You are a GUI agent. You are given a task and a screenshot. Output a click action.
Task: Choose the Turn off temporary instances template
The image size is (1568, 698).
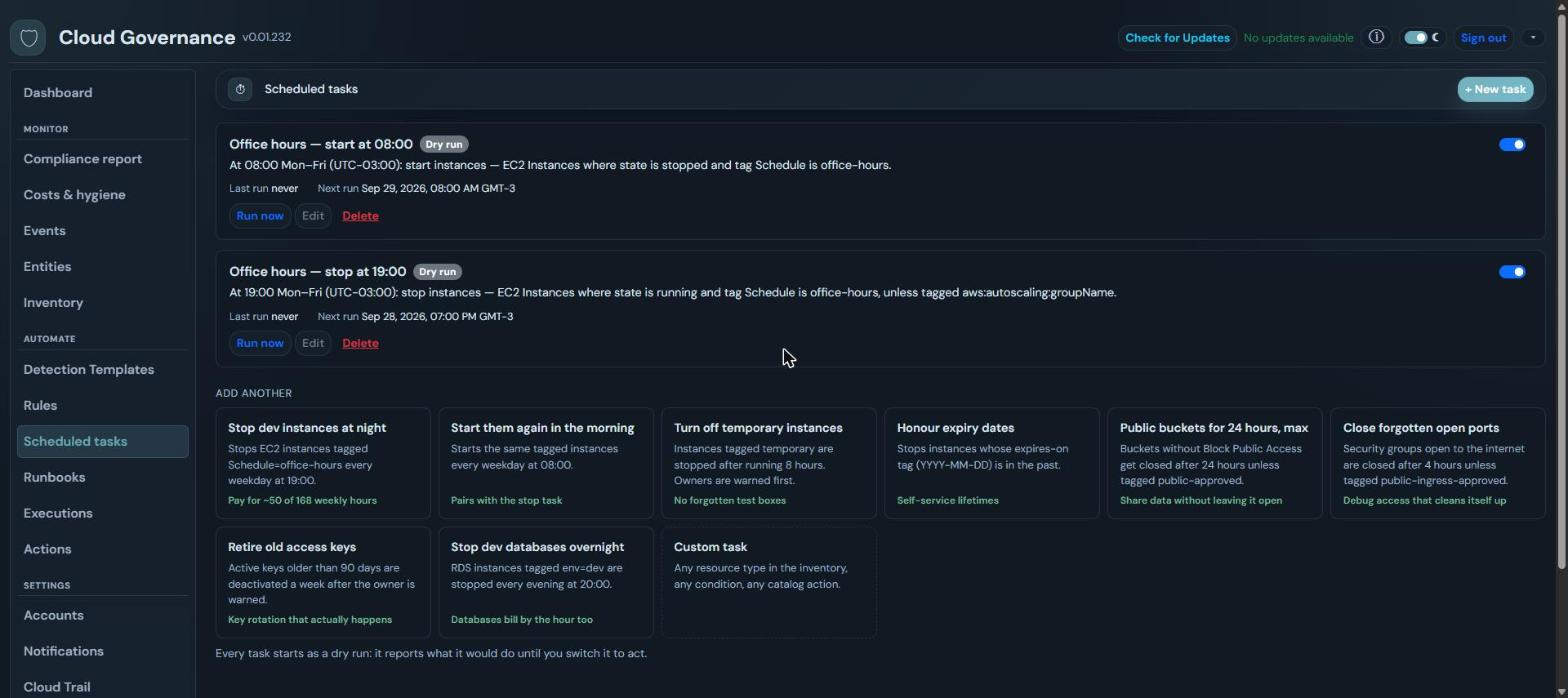click(769, 463)
